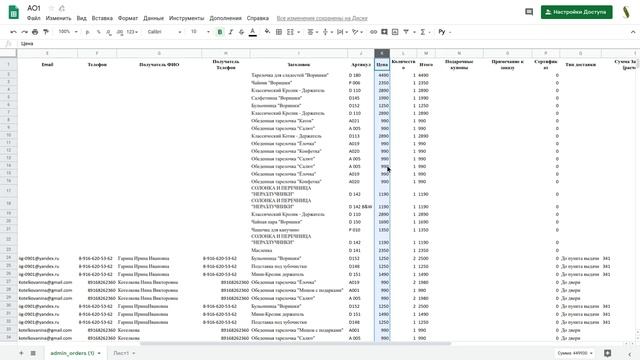640x360 pixels.
Task: Open the fill color picker
Action: pyautogui.click(x=267, y=32)
